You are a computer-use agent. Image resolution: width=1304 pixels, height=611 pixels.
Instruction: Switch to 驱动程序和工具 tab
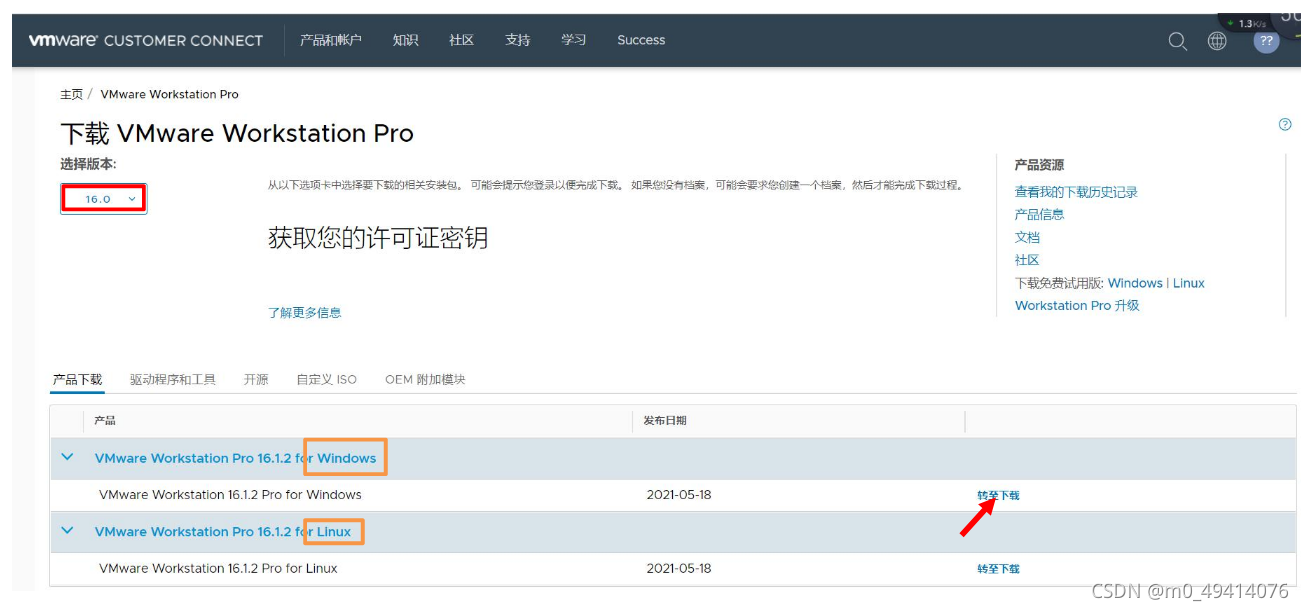(x=172, y=380)
